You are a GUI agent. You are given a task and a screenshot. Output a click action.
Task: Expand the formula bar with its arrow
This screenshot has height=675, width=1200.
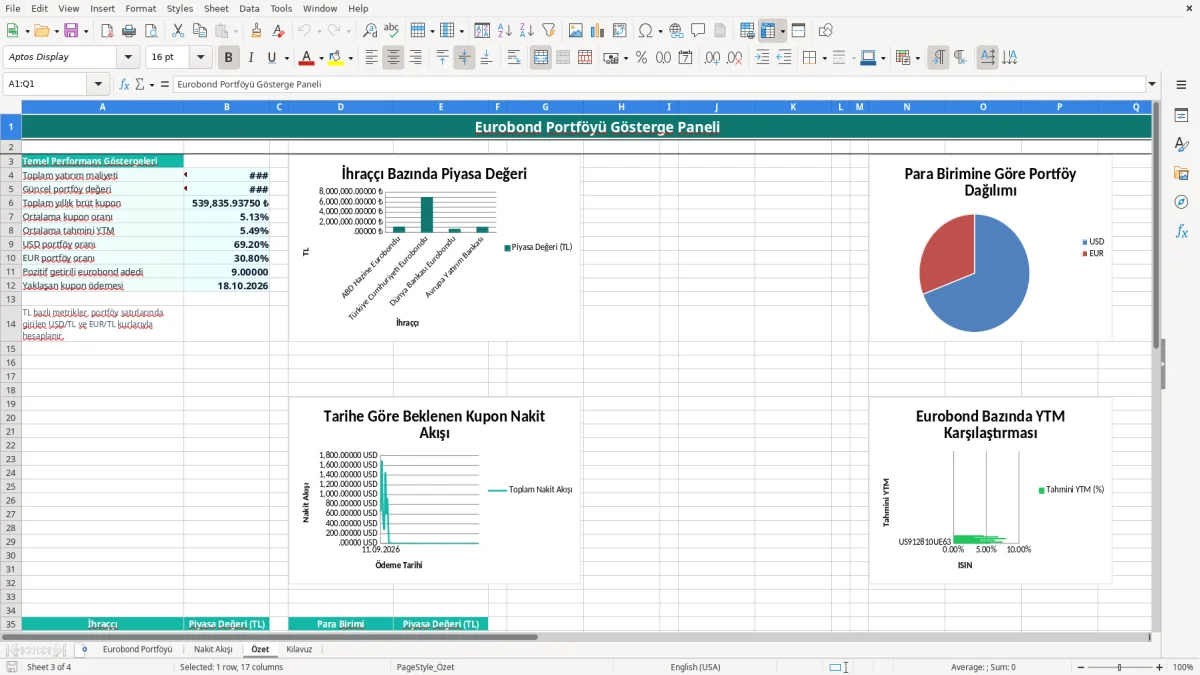tap(1152, 84)
